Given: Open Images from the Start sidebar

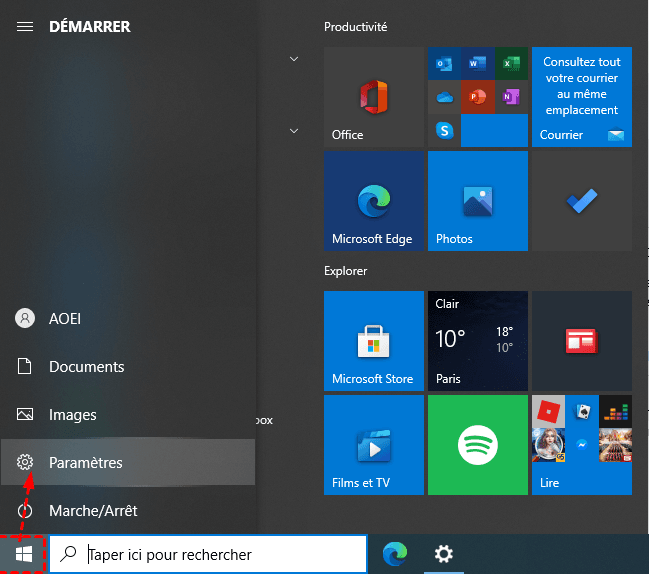Looking at the screenshot, I should click(128, 414).
